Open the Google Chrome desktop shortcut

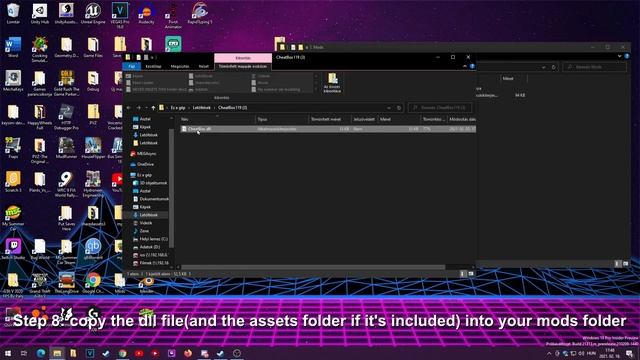pos(93,283)
